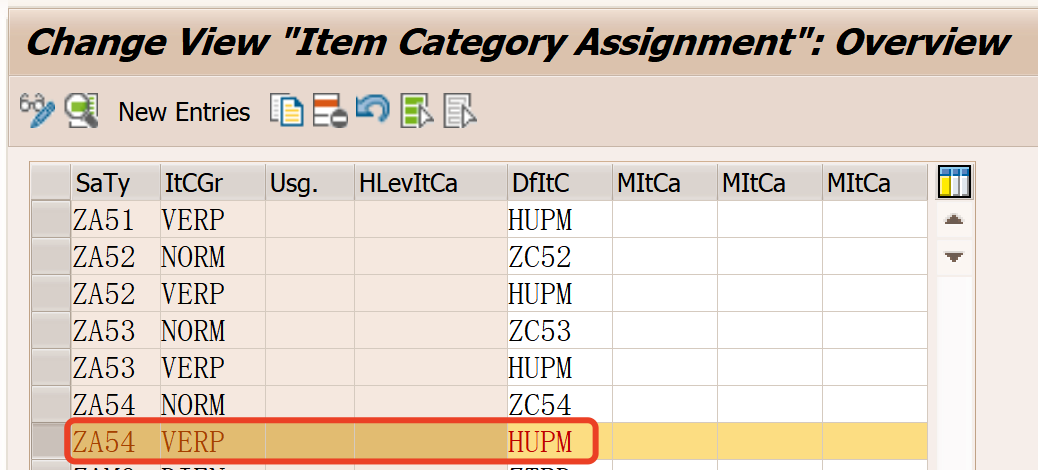Image resolution: width=1038 pixels, height=470 pixels.
Task: Click DfItC cell ZC52
Action: pyautogui.click(x=560, y=257)
